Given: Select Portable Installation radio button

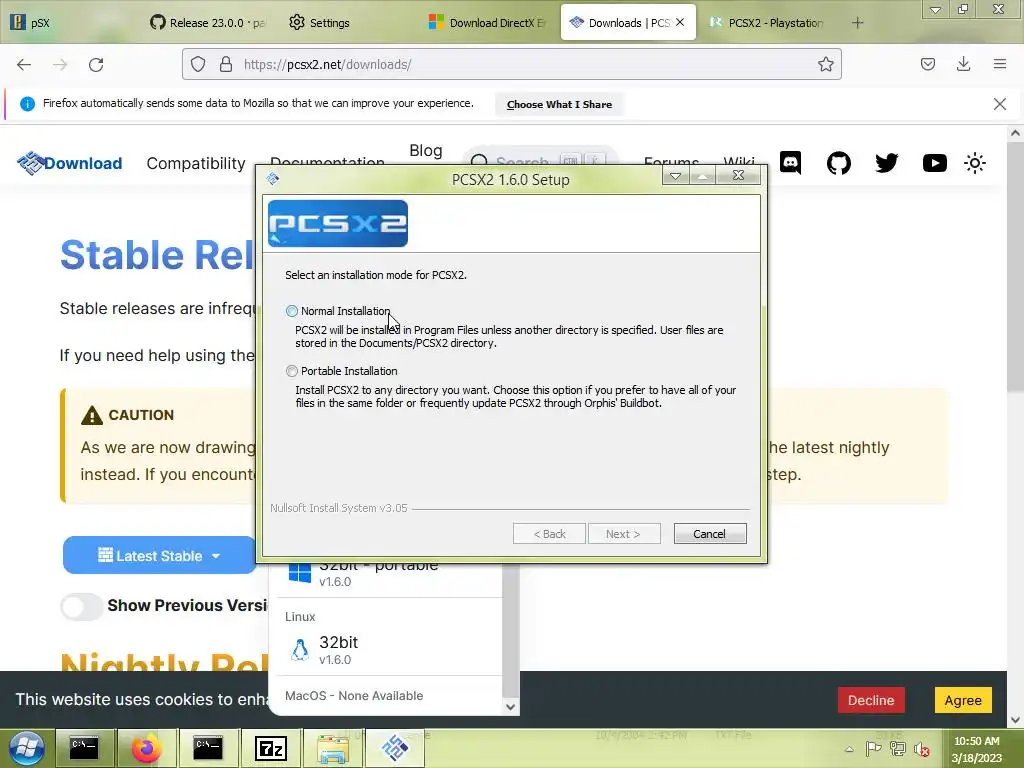Looking at the screenshot, I should point(292,371).
